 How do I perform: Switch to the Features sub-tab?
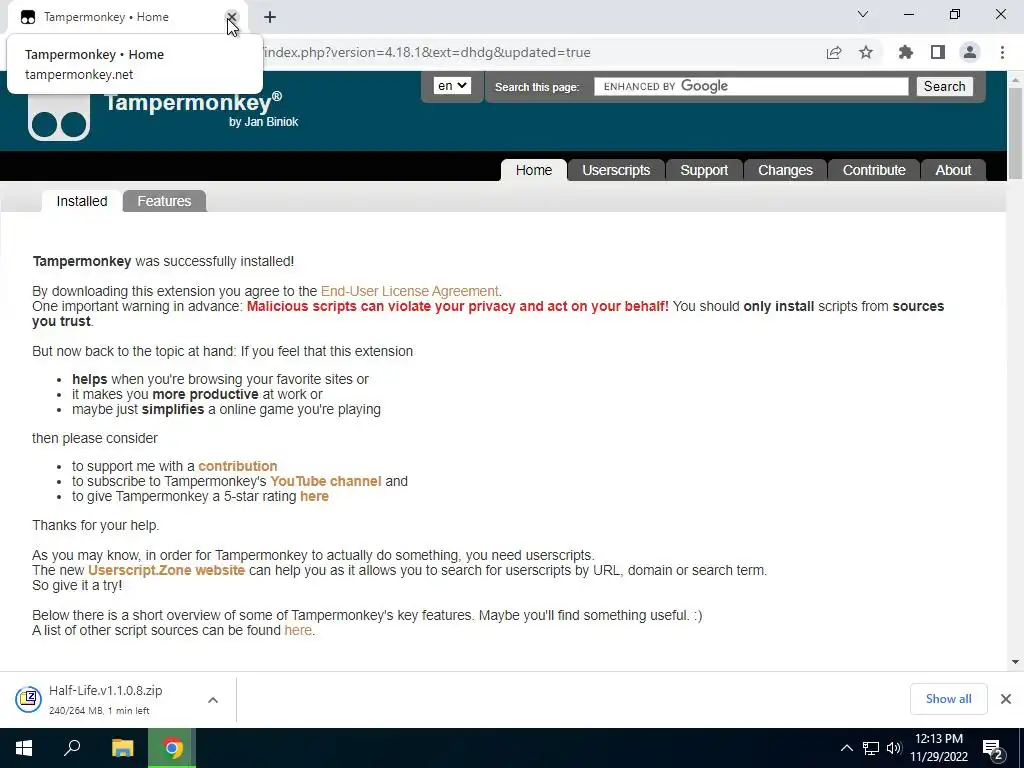click(164, 201)
